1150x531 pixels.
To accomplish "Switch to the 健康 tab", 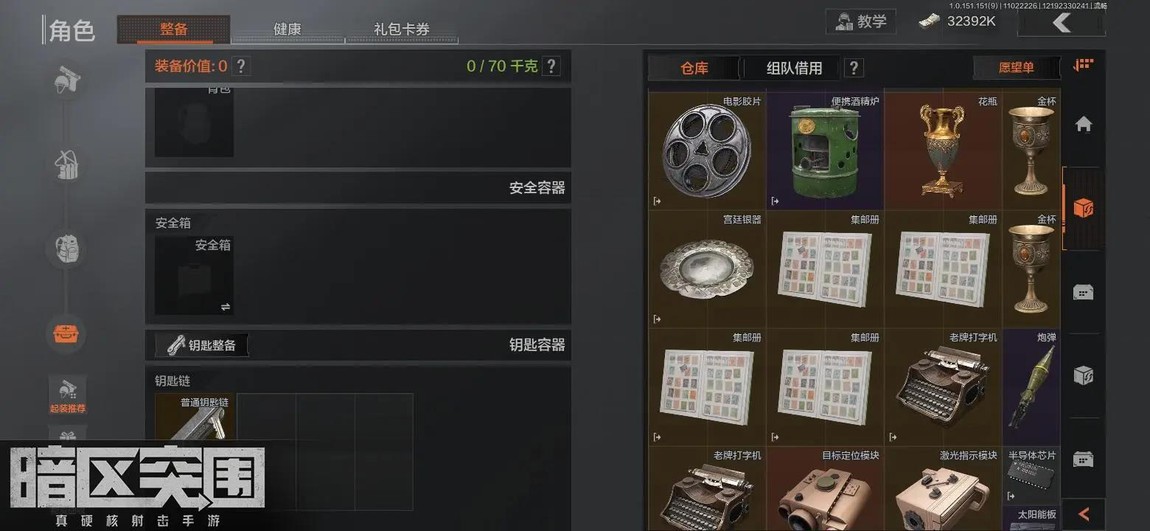I will click(x=288, y=29).
